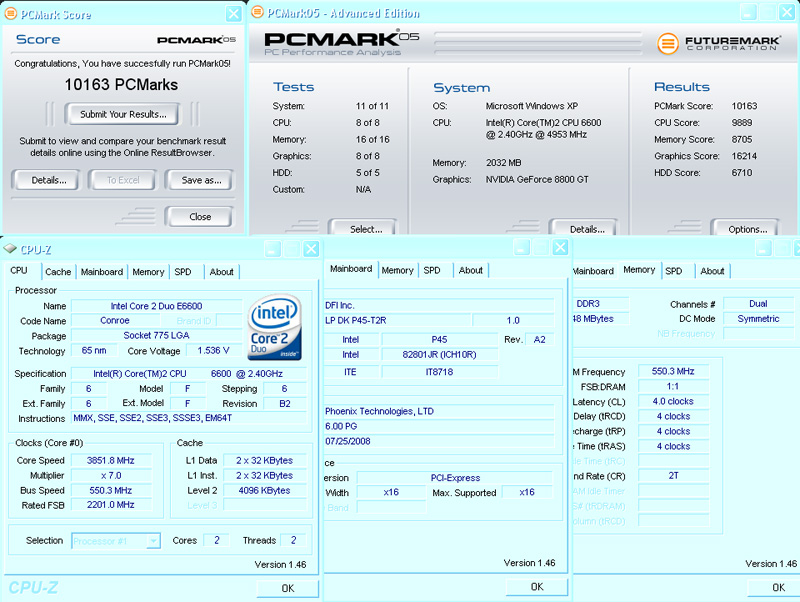Click the Core Voltage 1.536 V field
The width and height of the screenshot is (800, 602).
[x=213, y=350]
